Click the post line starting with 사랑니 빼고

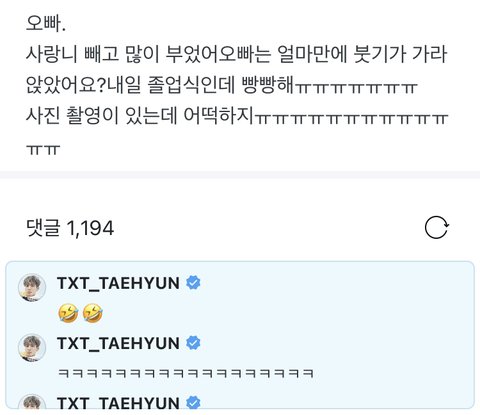point(236,54)
